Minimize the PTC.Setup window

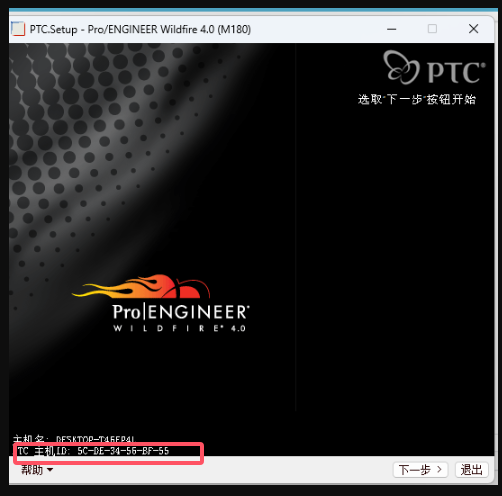click(x=392, y=29)
